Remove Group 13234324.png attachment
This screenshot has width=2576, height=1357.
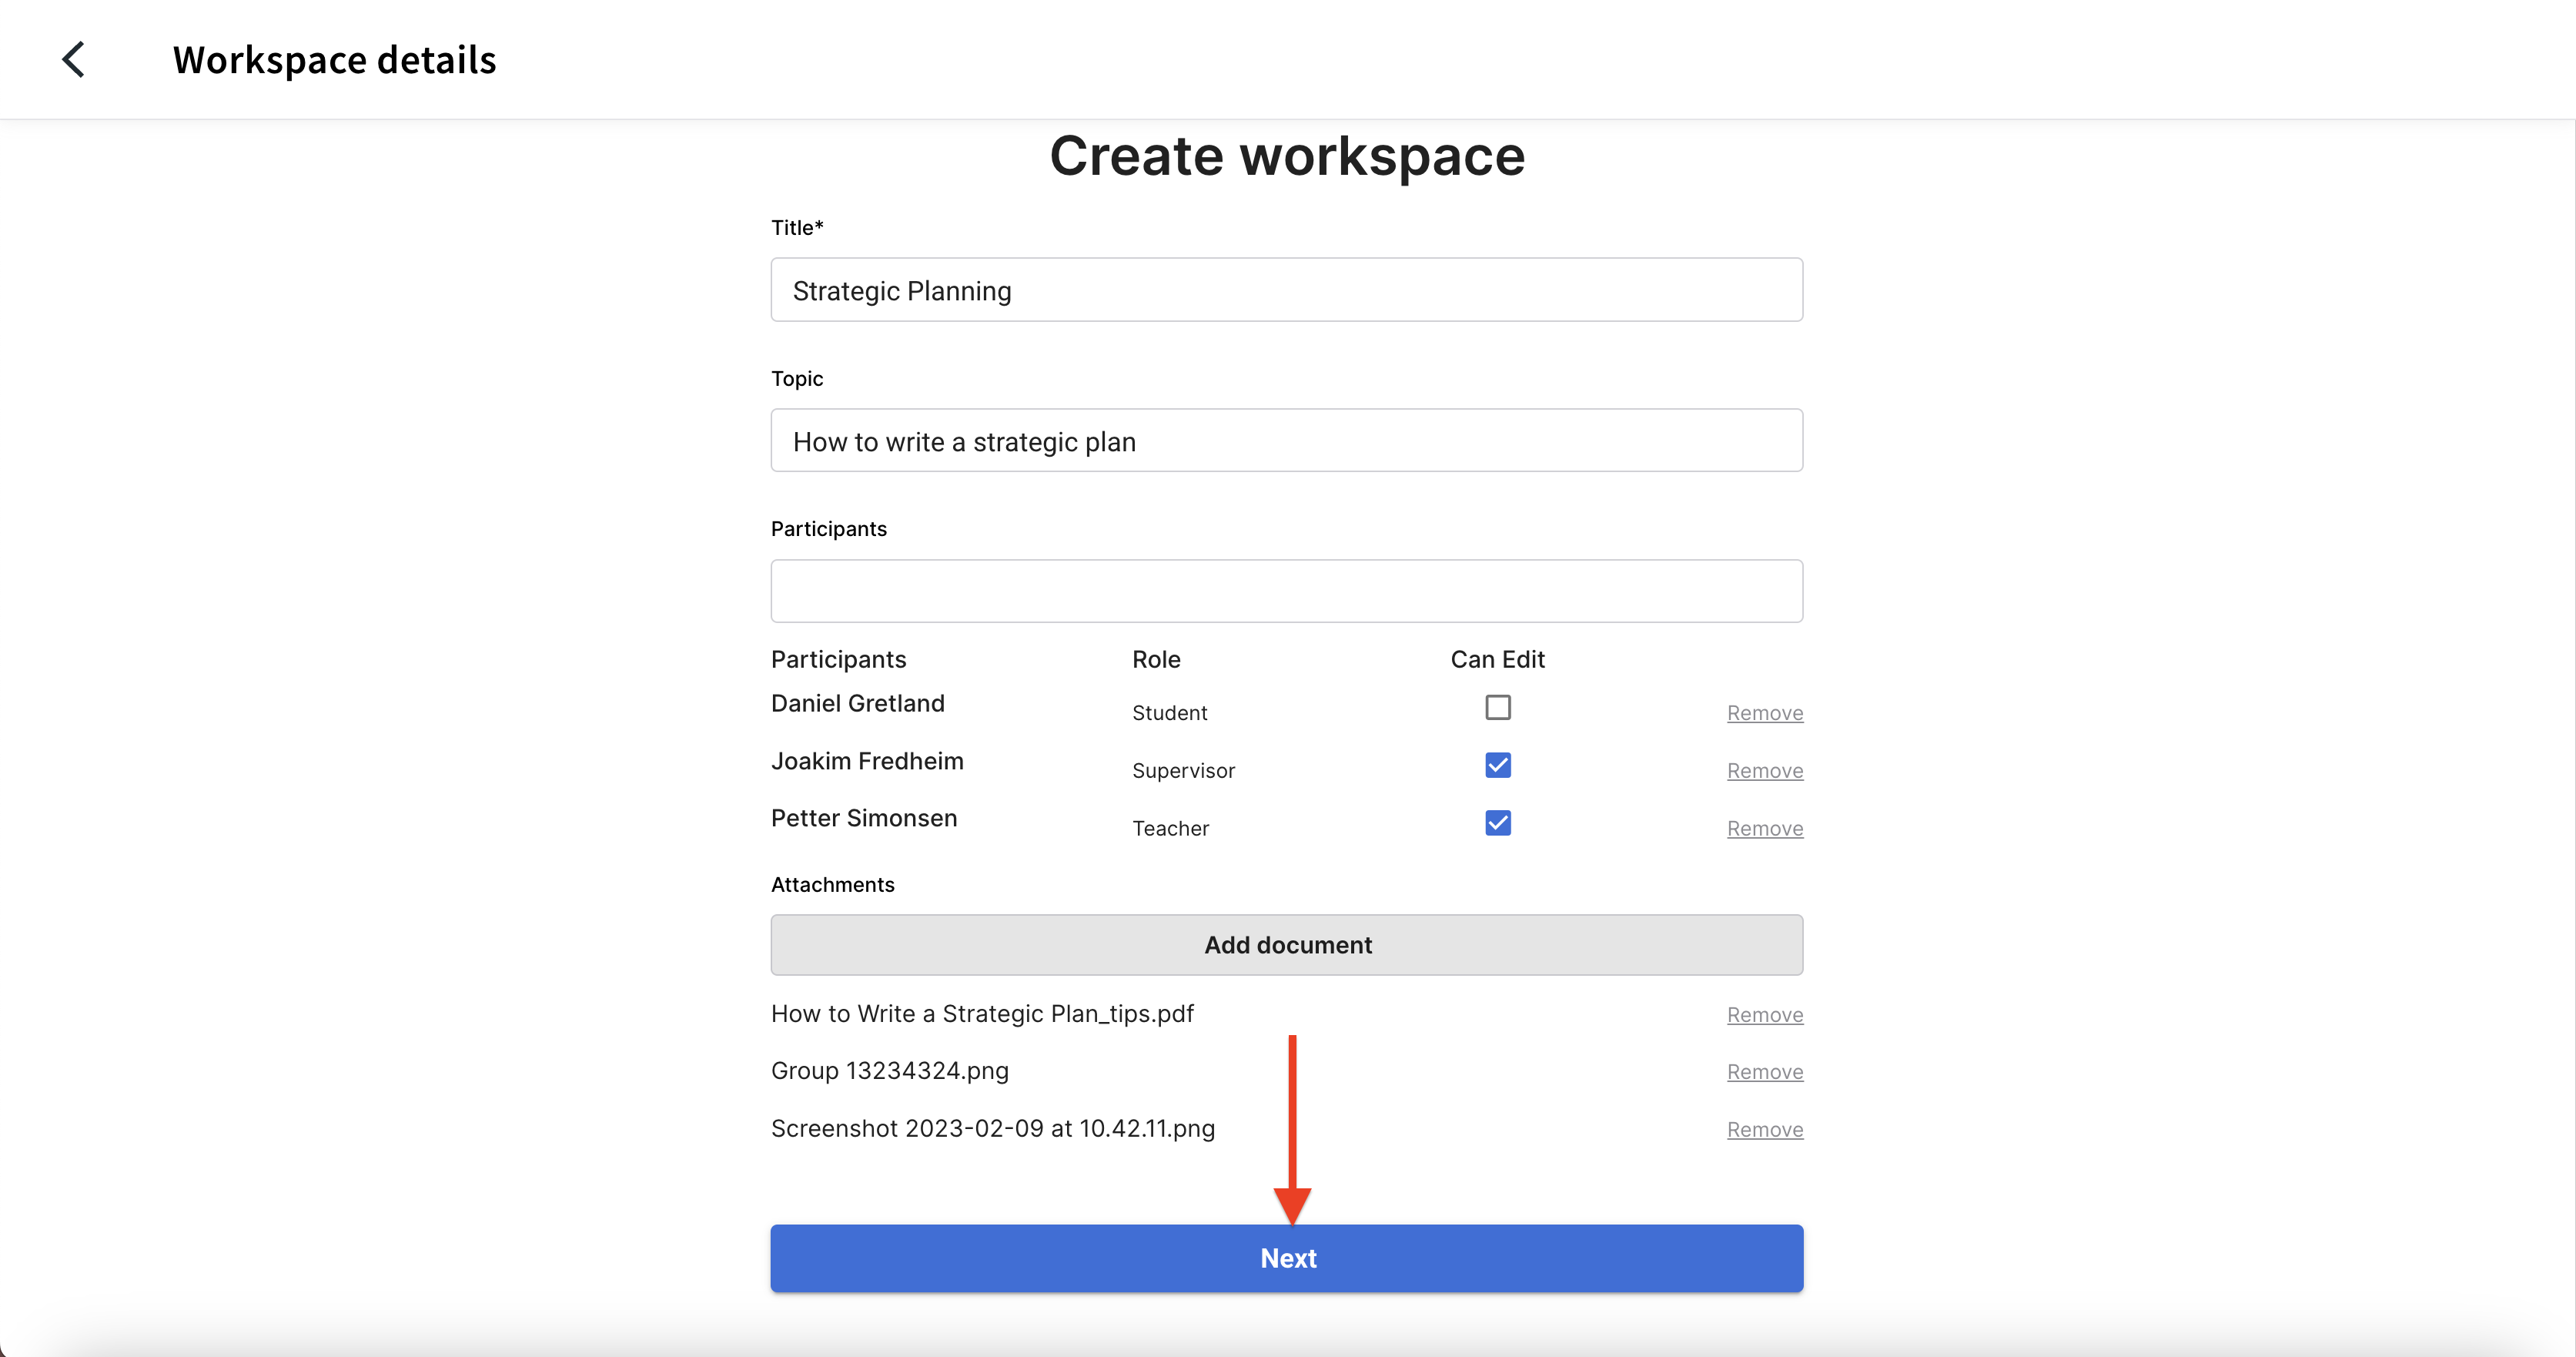pos(1764,1072)
